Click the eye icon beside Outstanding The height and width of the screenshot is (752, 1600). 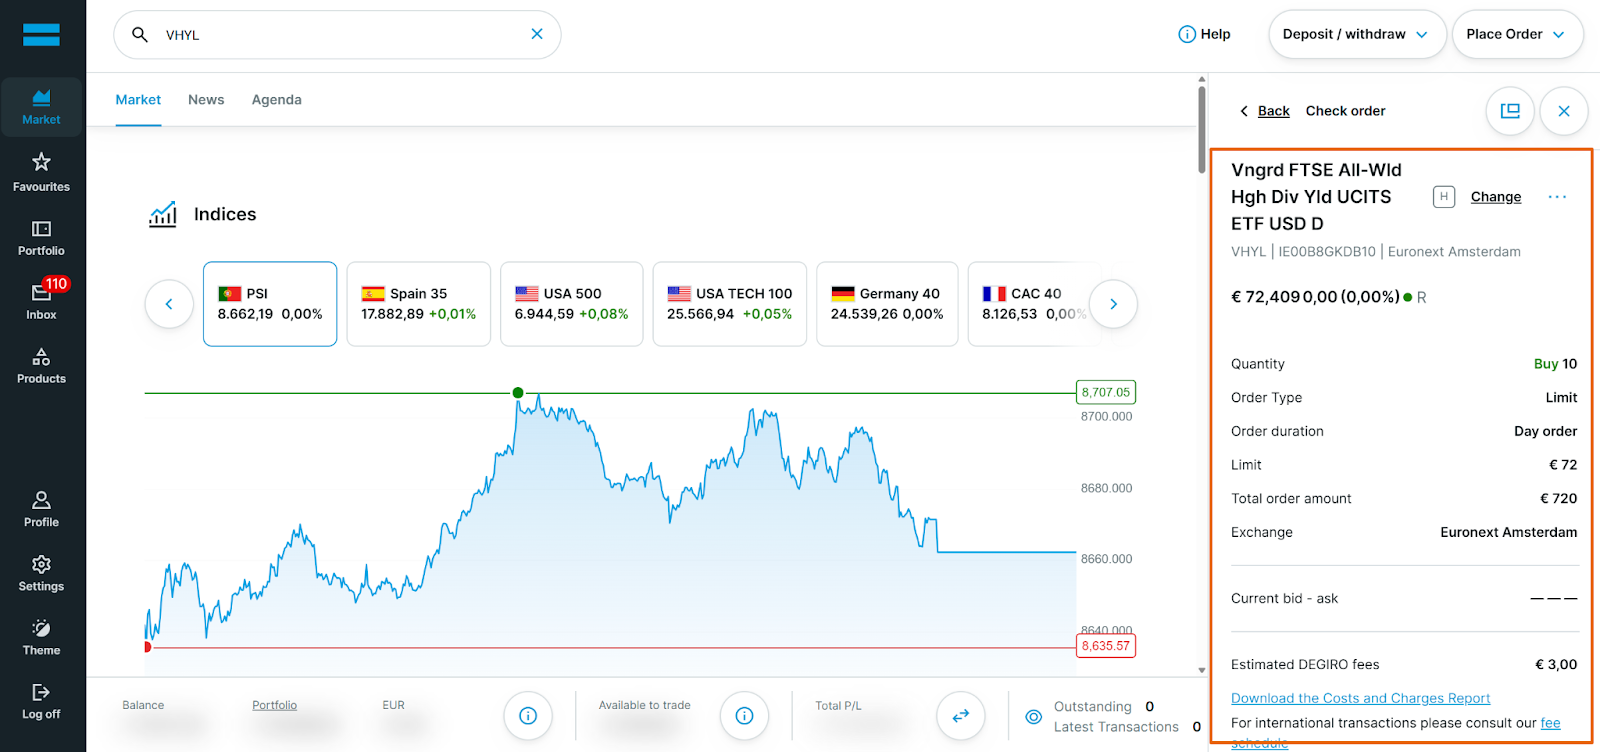tap(1034, 717)
